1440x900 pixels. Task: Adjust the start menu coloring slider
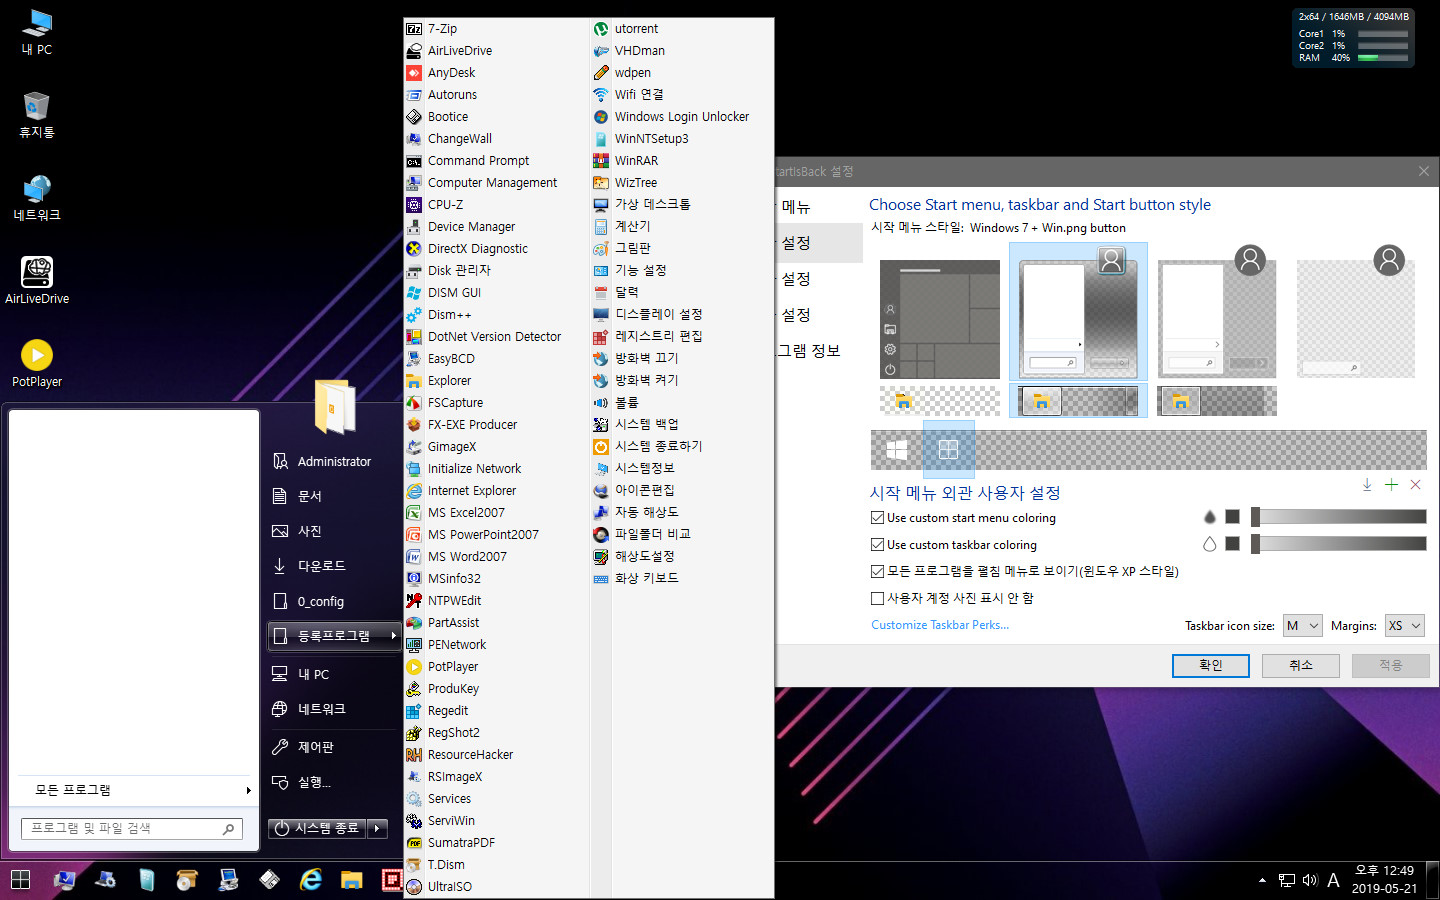point(1338,517)
